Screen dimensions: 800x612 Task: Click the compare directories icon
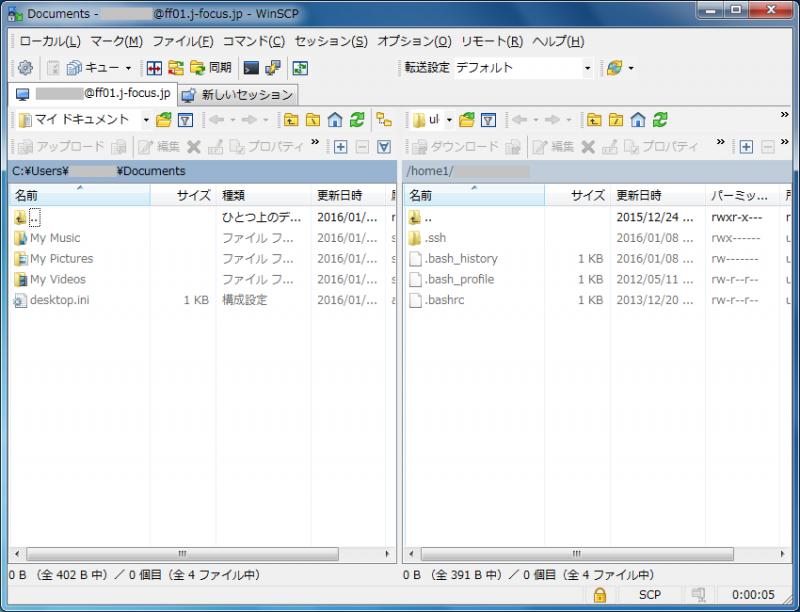[154, 68]
